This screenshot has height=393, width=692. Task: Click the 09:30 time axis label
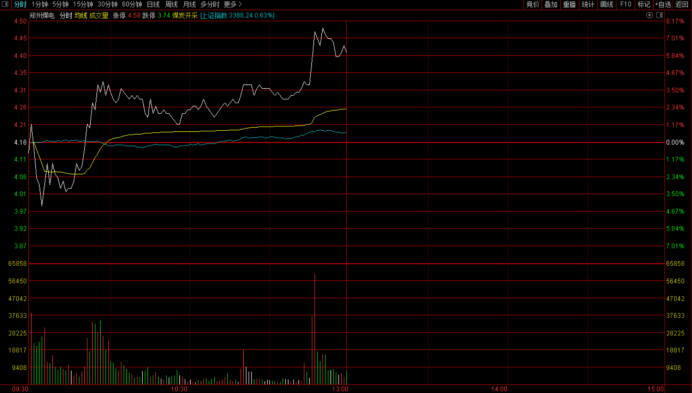point(20,389)
